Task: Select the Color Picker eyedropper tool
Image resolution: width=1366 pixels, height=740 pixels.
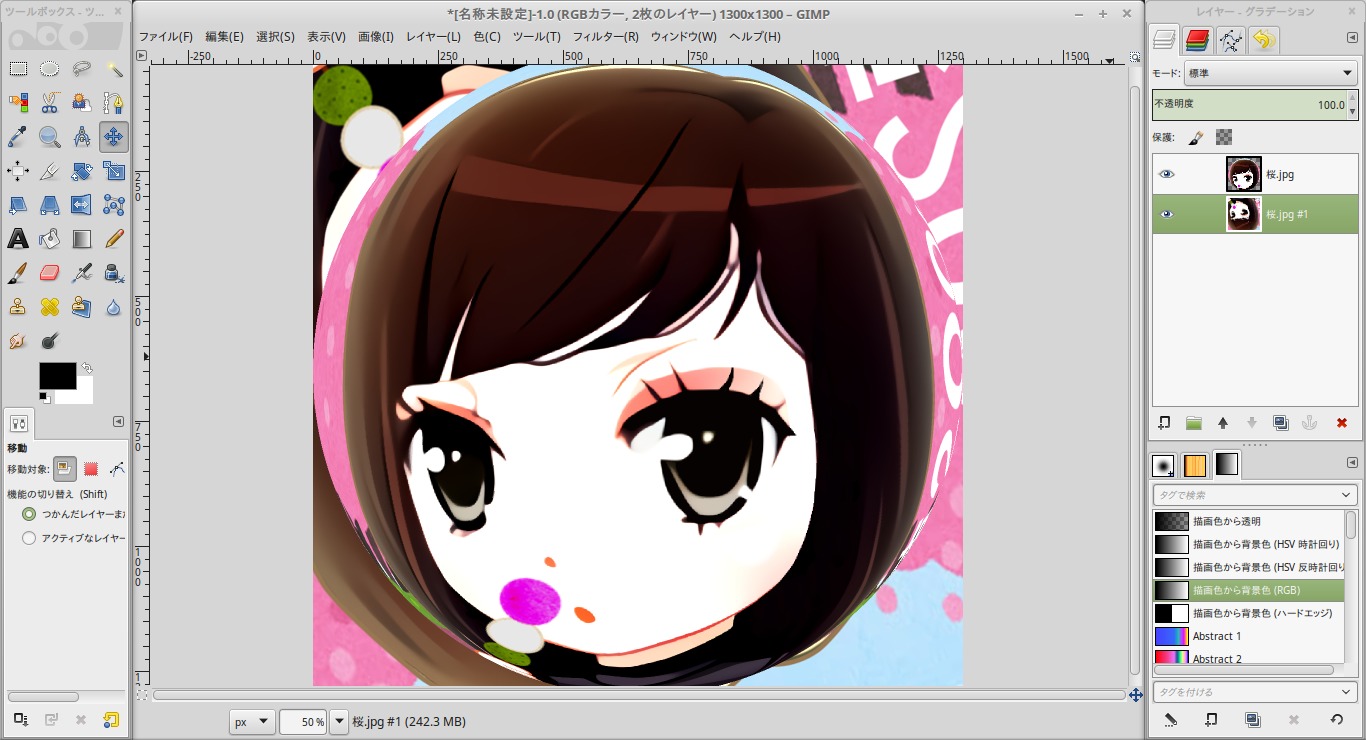Action: pyautogui.click(x=18, y=137)
